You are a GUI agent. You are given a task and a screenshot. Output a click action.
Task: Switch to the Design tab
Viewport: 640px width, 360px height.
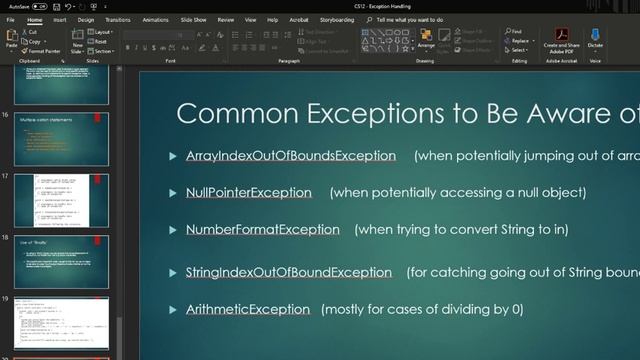[x=86, y=20]
